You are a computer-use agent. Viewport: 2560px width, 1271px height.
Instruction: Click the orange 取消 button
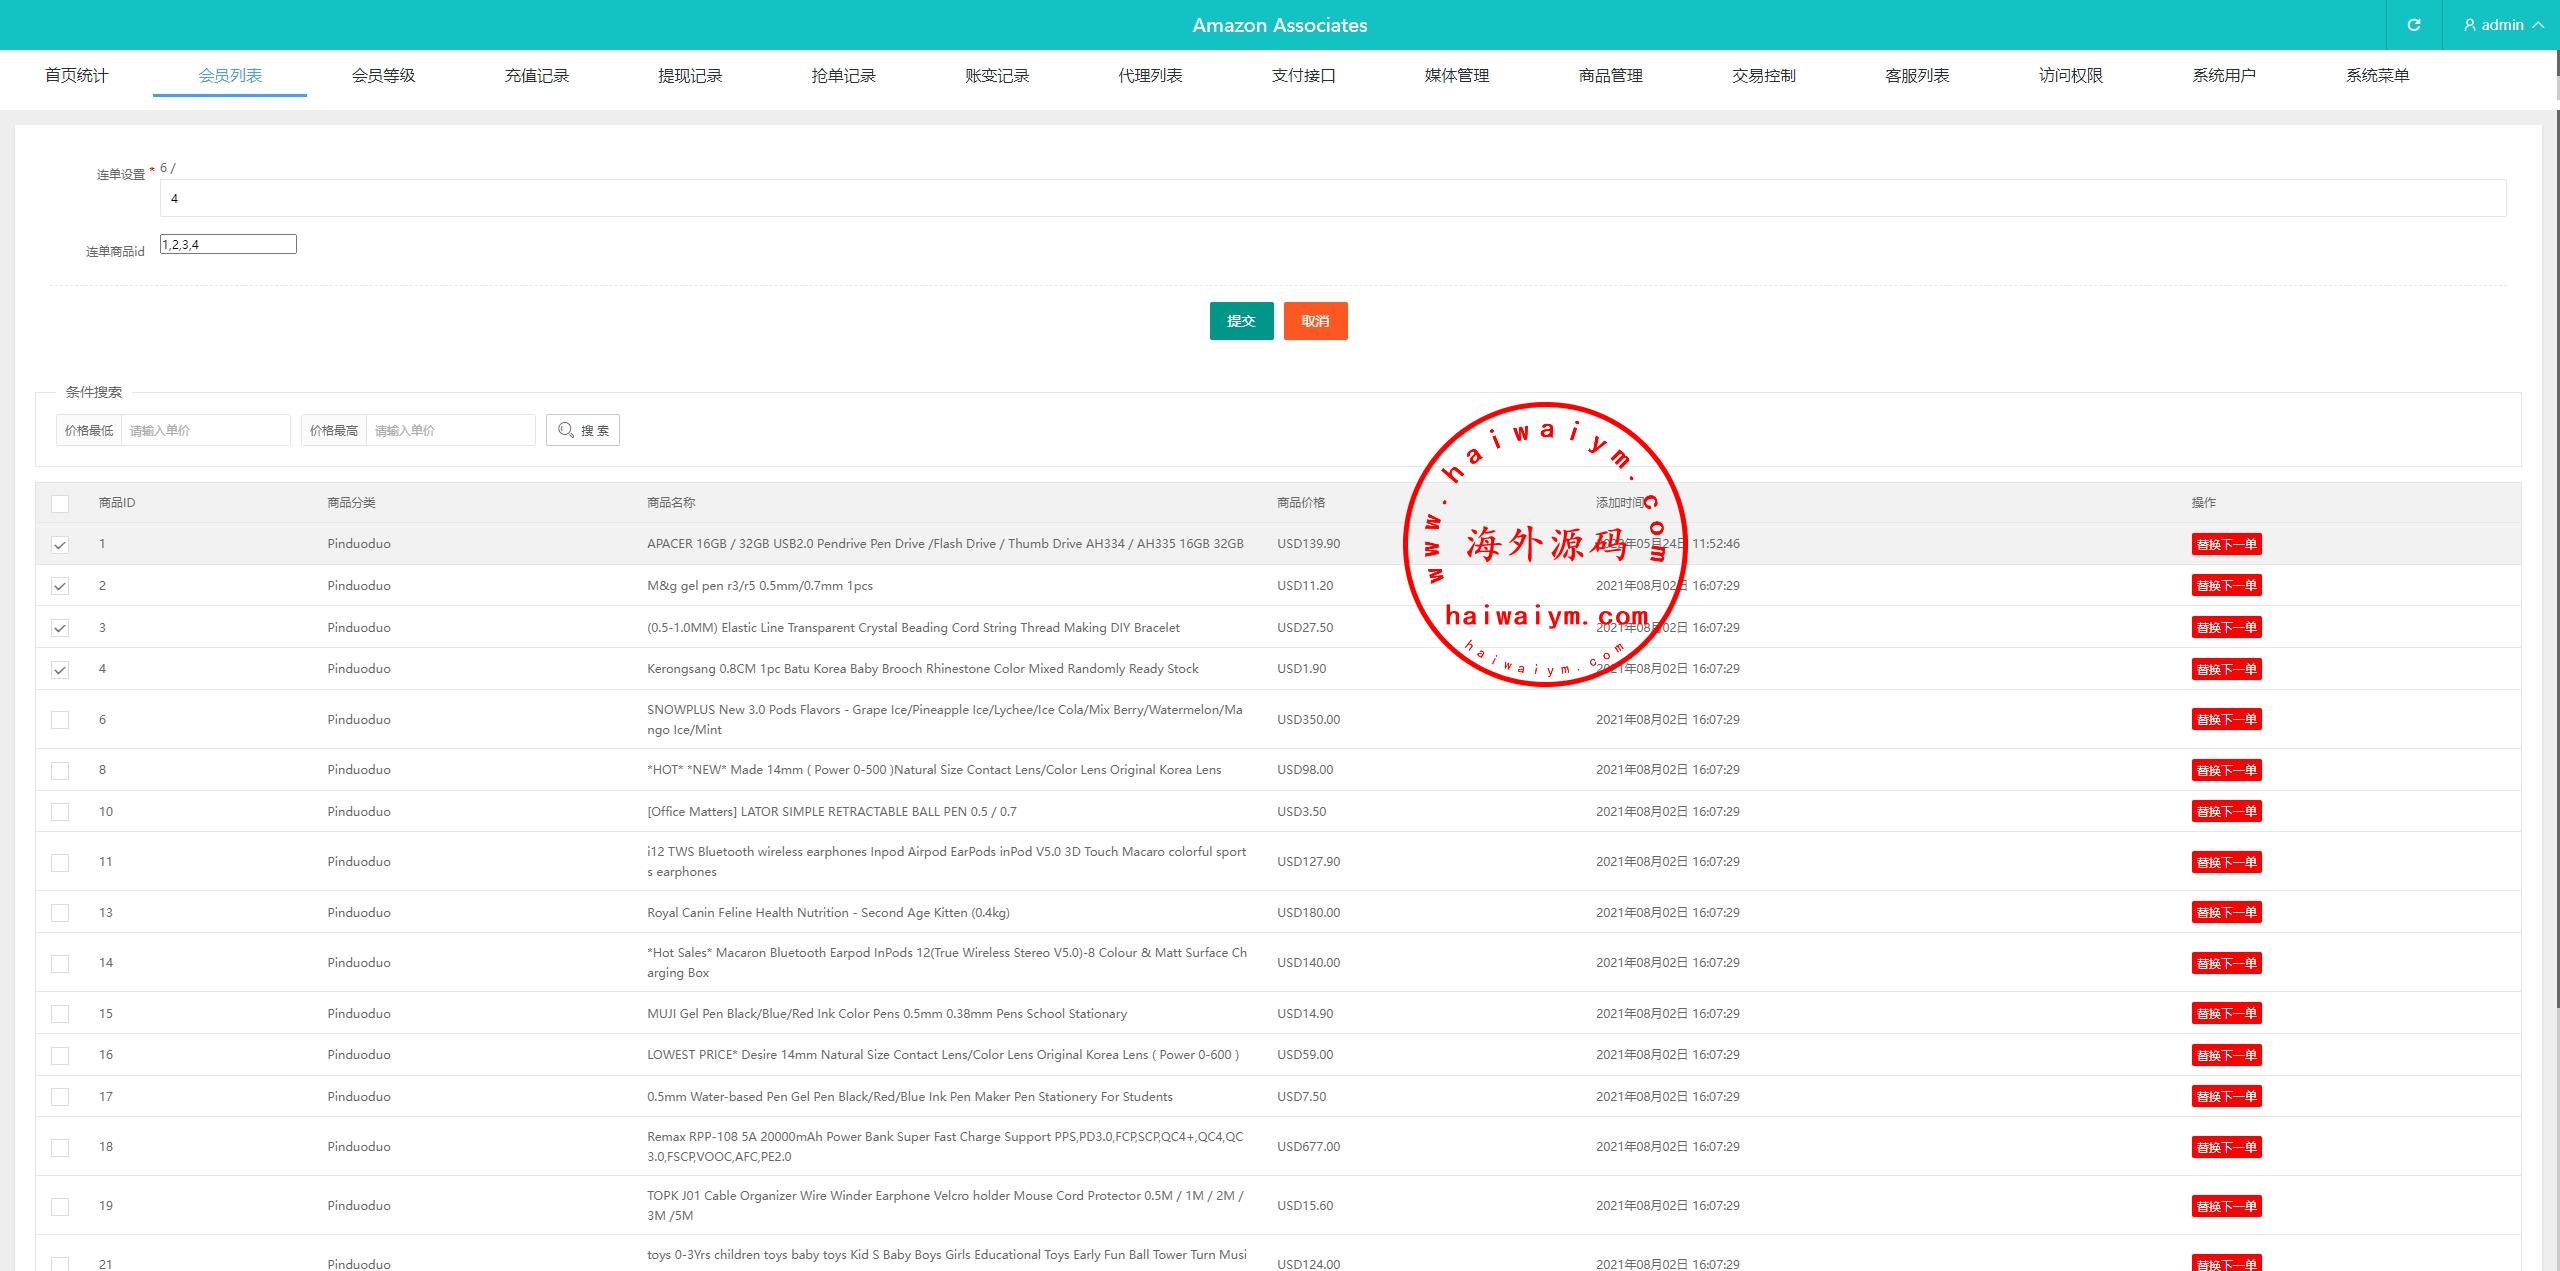tap(1315, 321)
